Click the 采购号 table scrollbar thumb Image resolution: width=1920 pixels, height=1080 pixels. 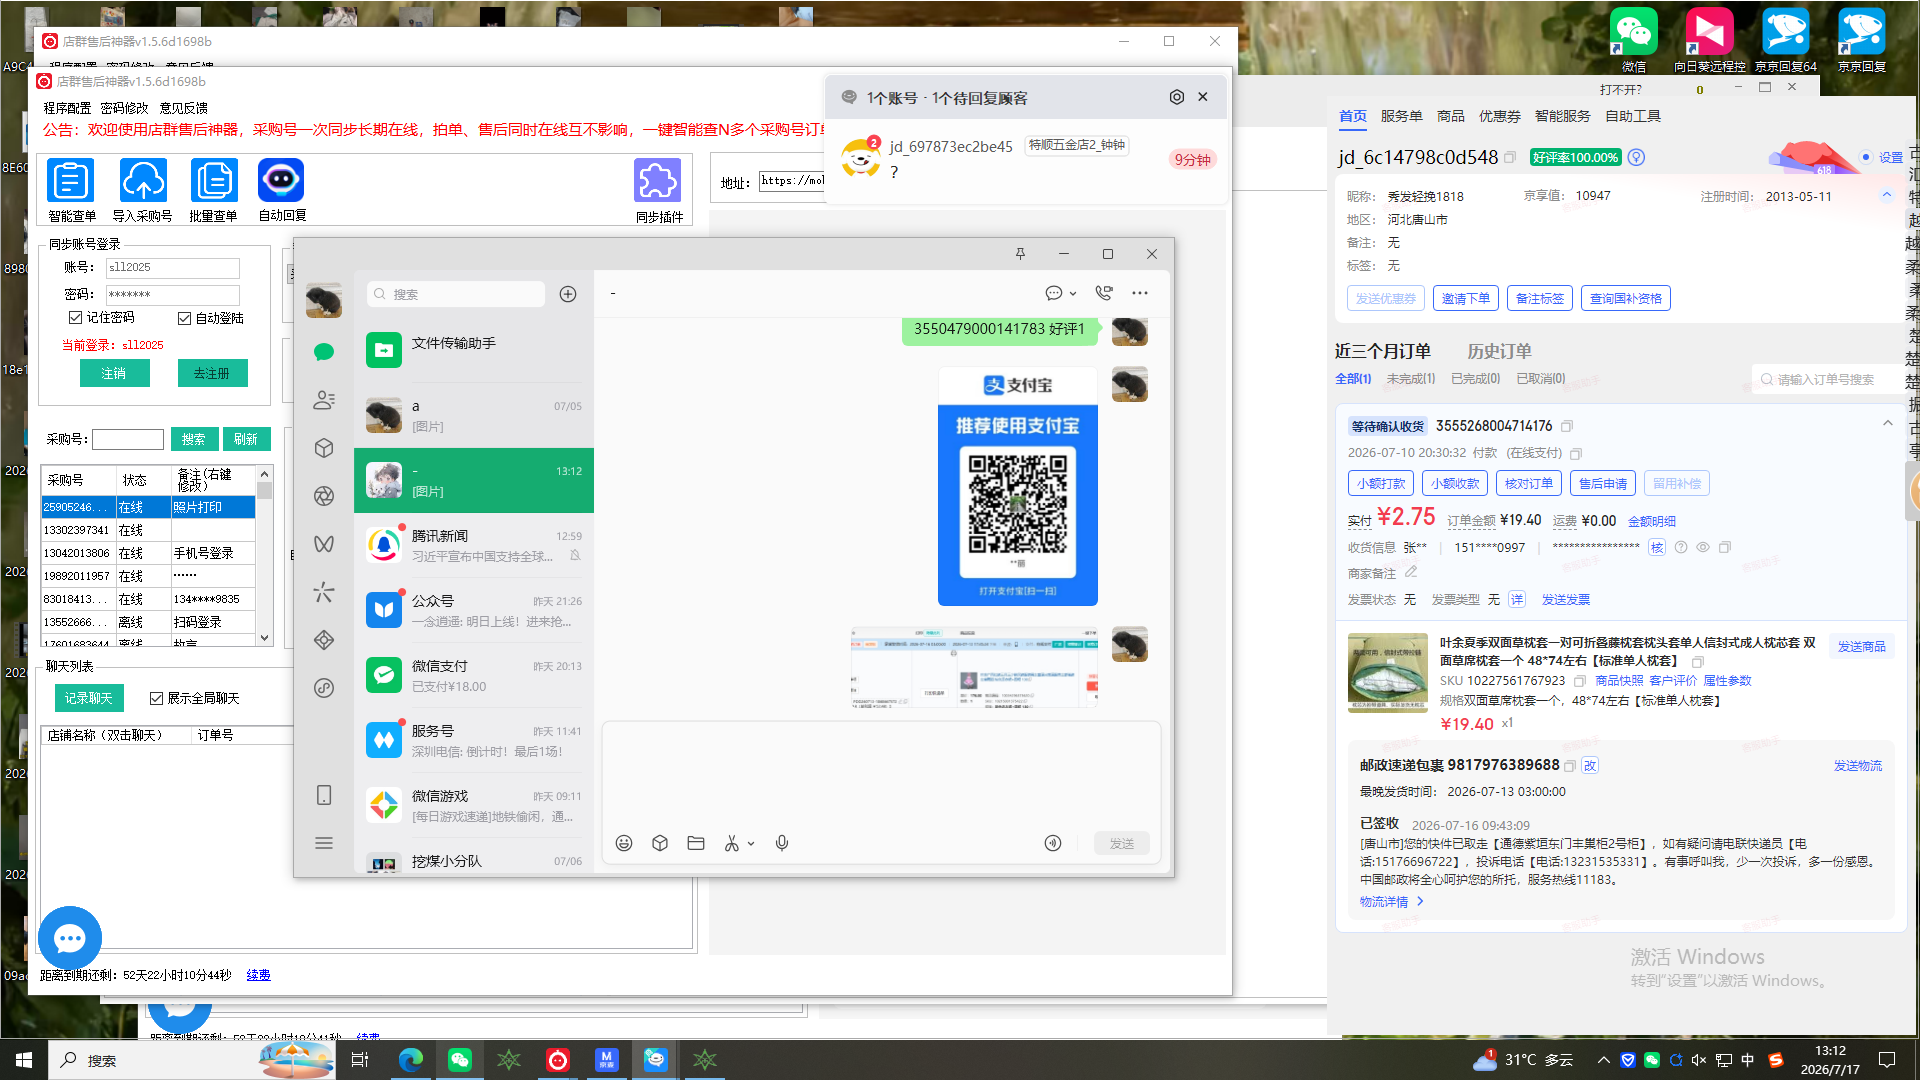pyautogui.click(x=265, y=491)
